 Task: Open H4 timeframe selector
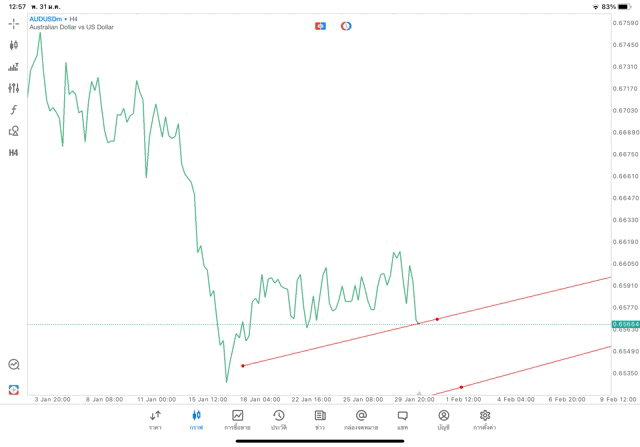tap(13, 153)
